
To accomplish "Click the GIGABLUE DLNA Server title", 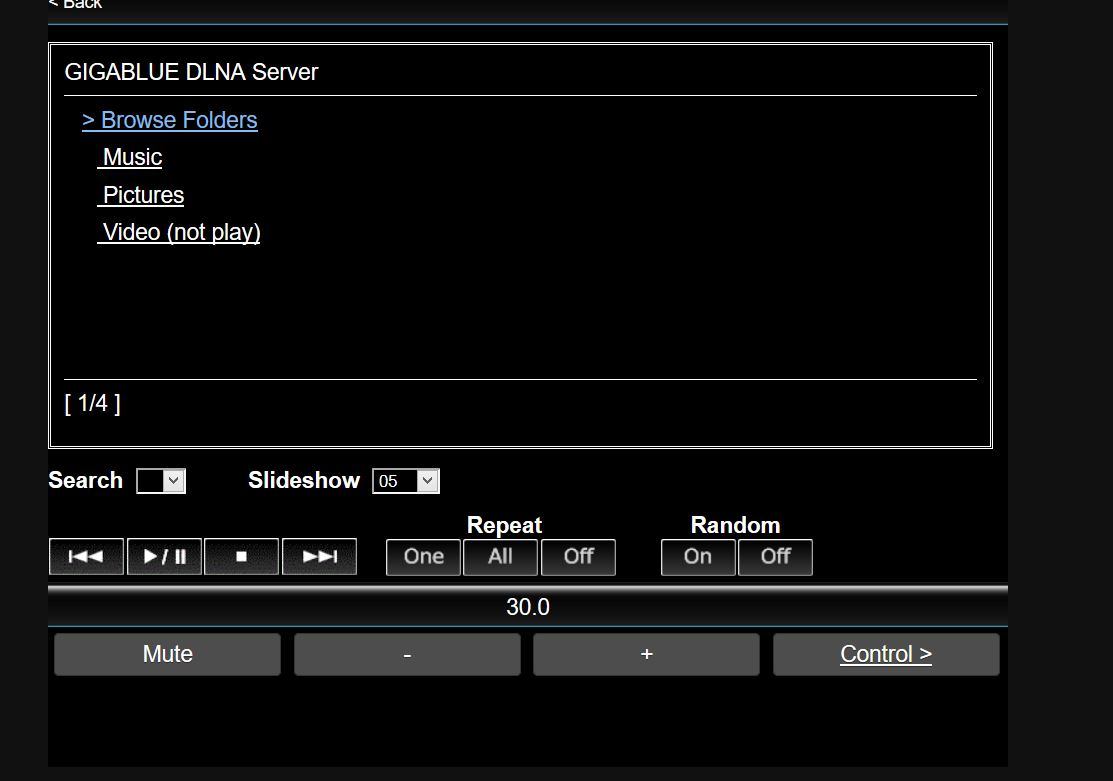I will 191,72.
